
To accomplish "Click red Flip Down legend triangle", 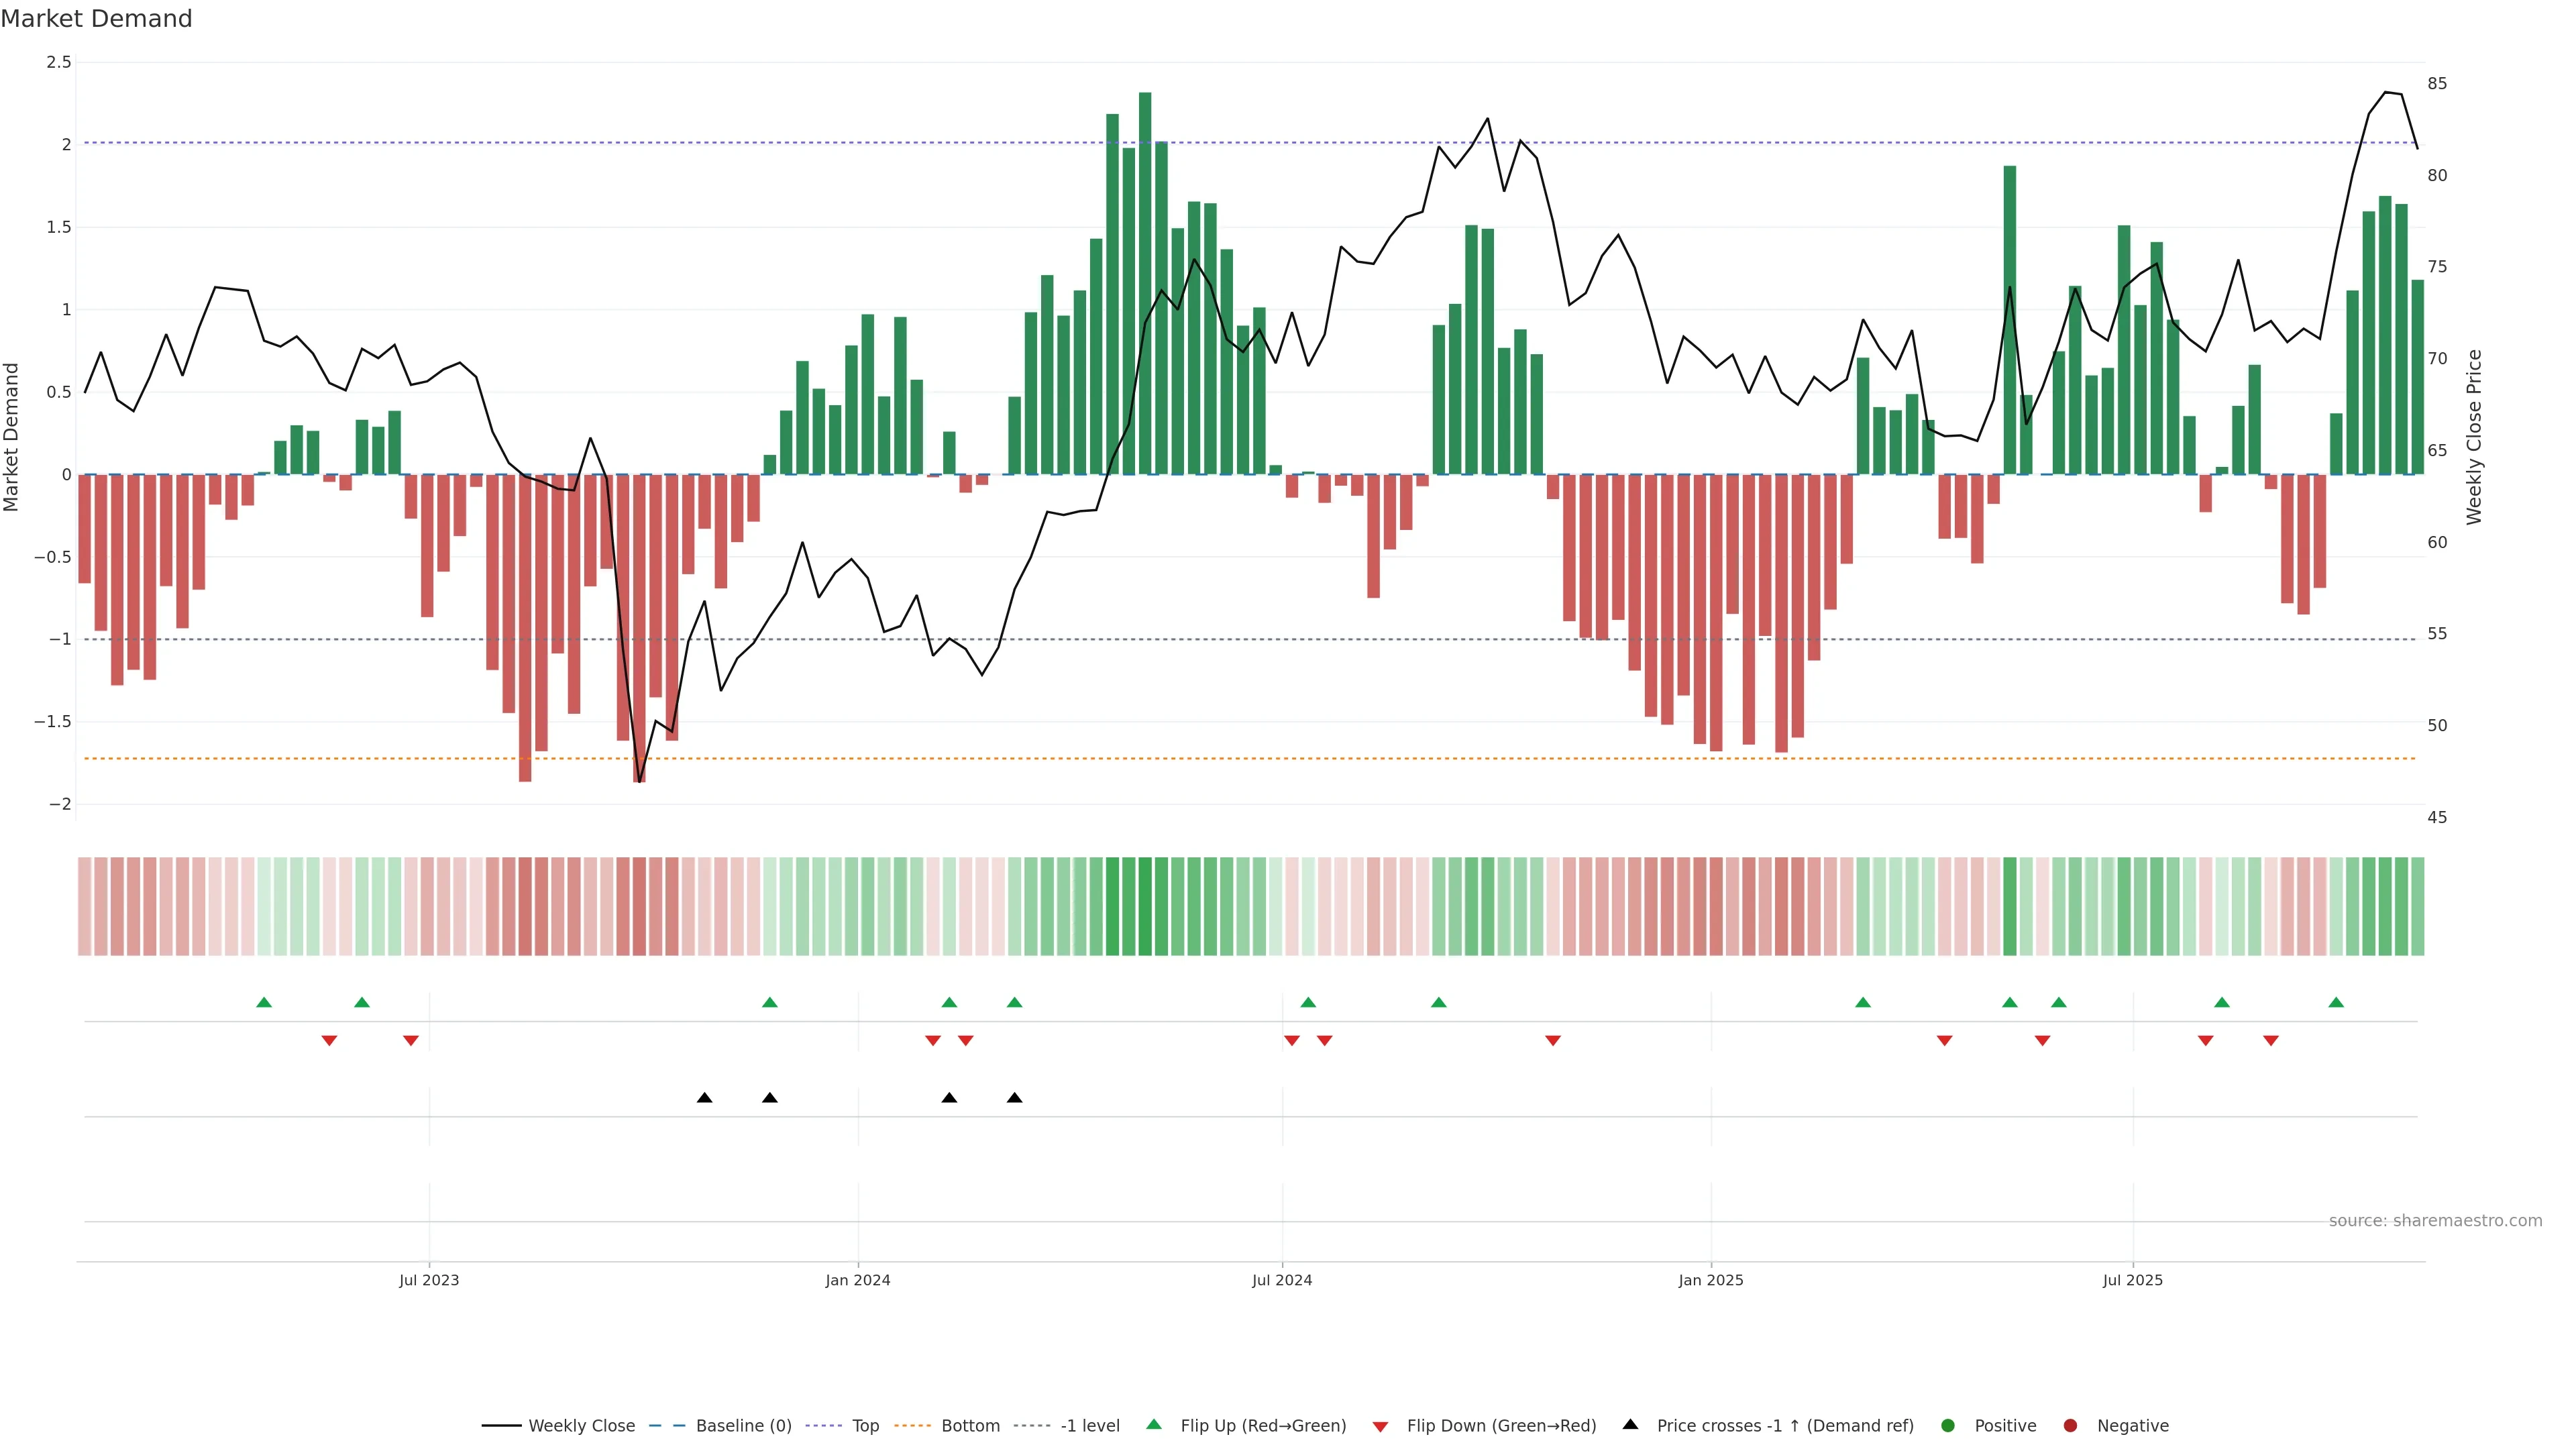I will [x=1380, y=1426].
